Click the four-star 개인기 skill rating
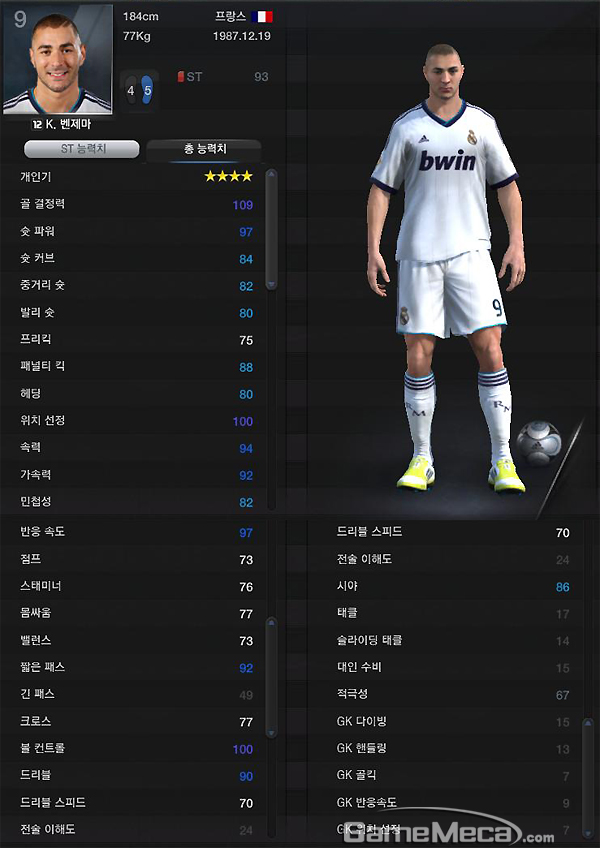The height and width of the screenshot is (848, 600). tap(228, 176)
